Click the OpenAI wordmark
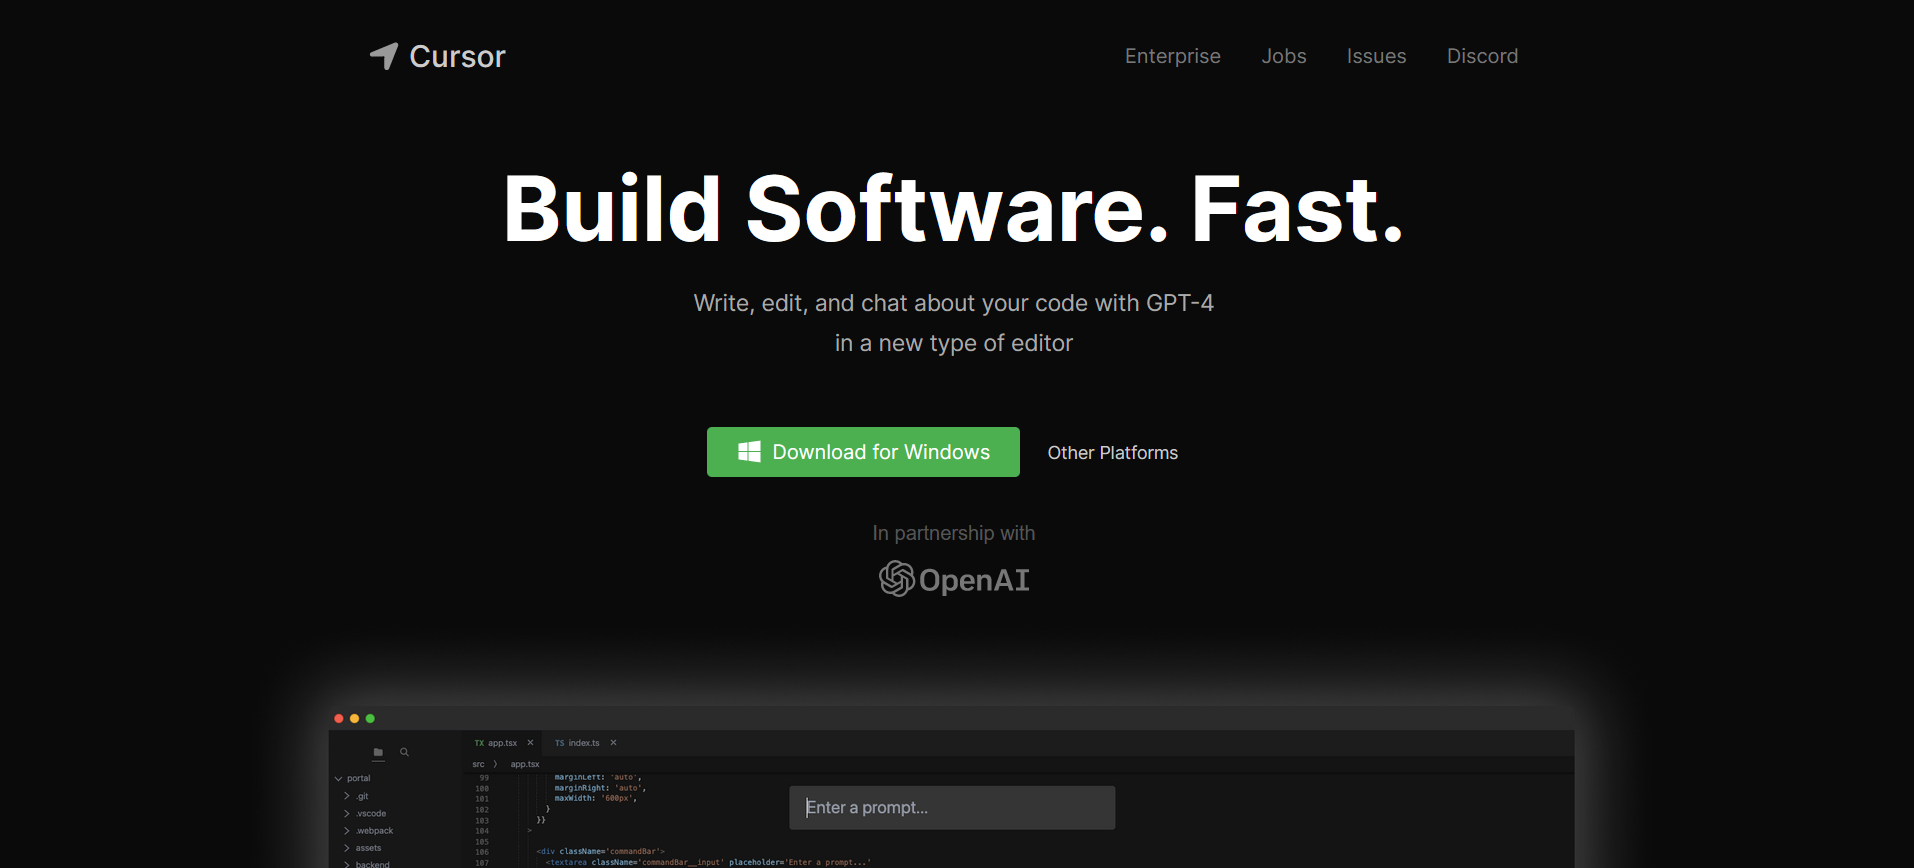 coord(974,580)
